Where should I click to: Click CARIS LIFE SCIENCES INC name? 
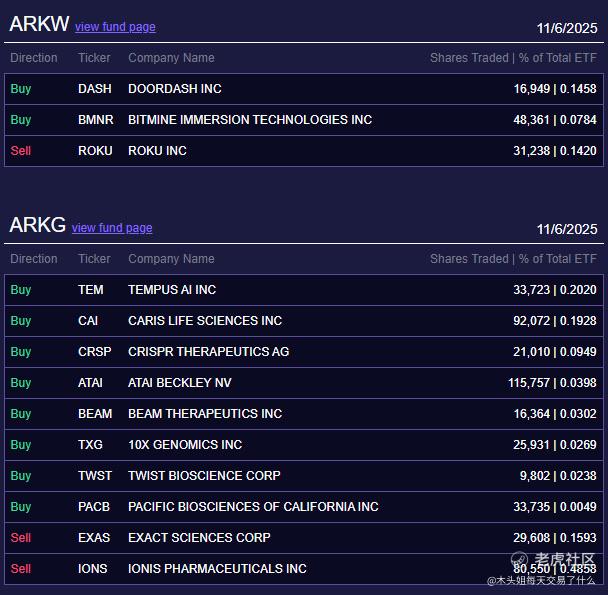(205, 321)
